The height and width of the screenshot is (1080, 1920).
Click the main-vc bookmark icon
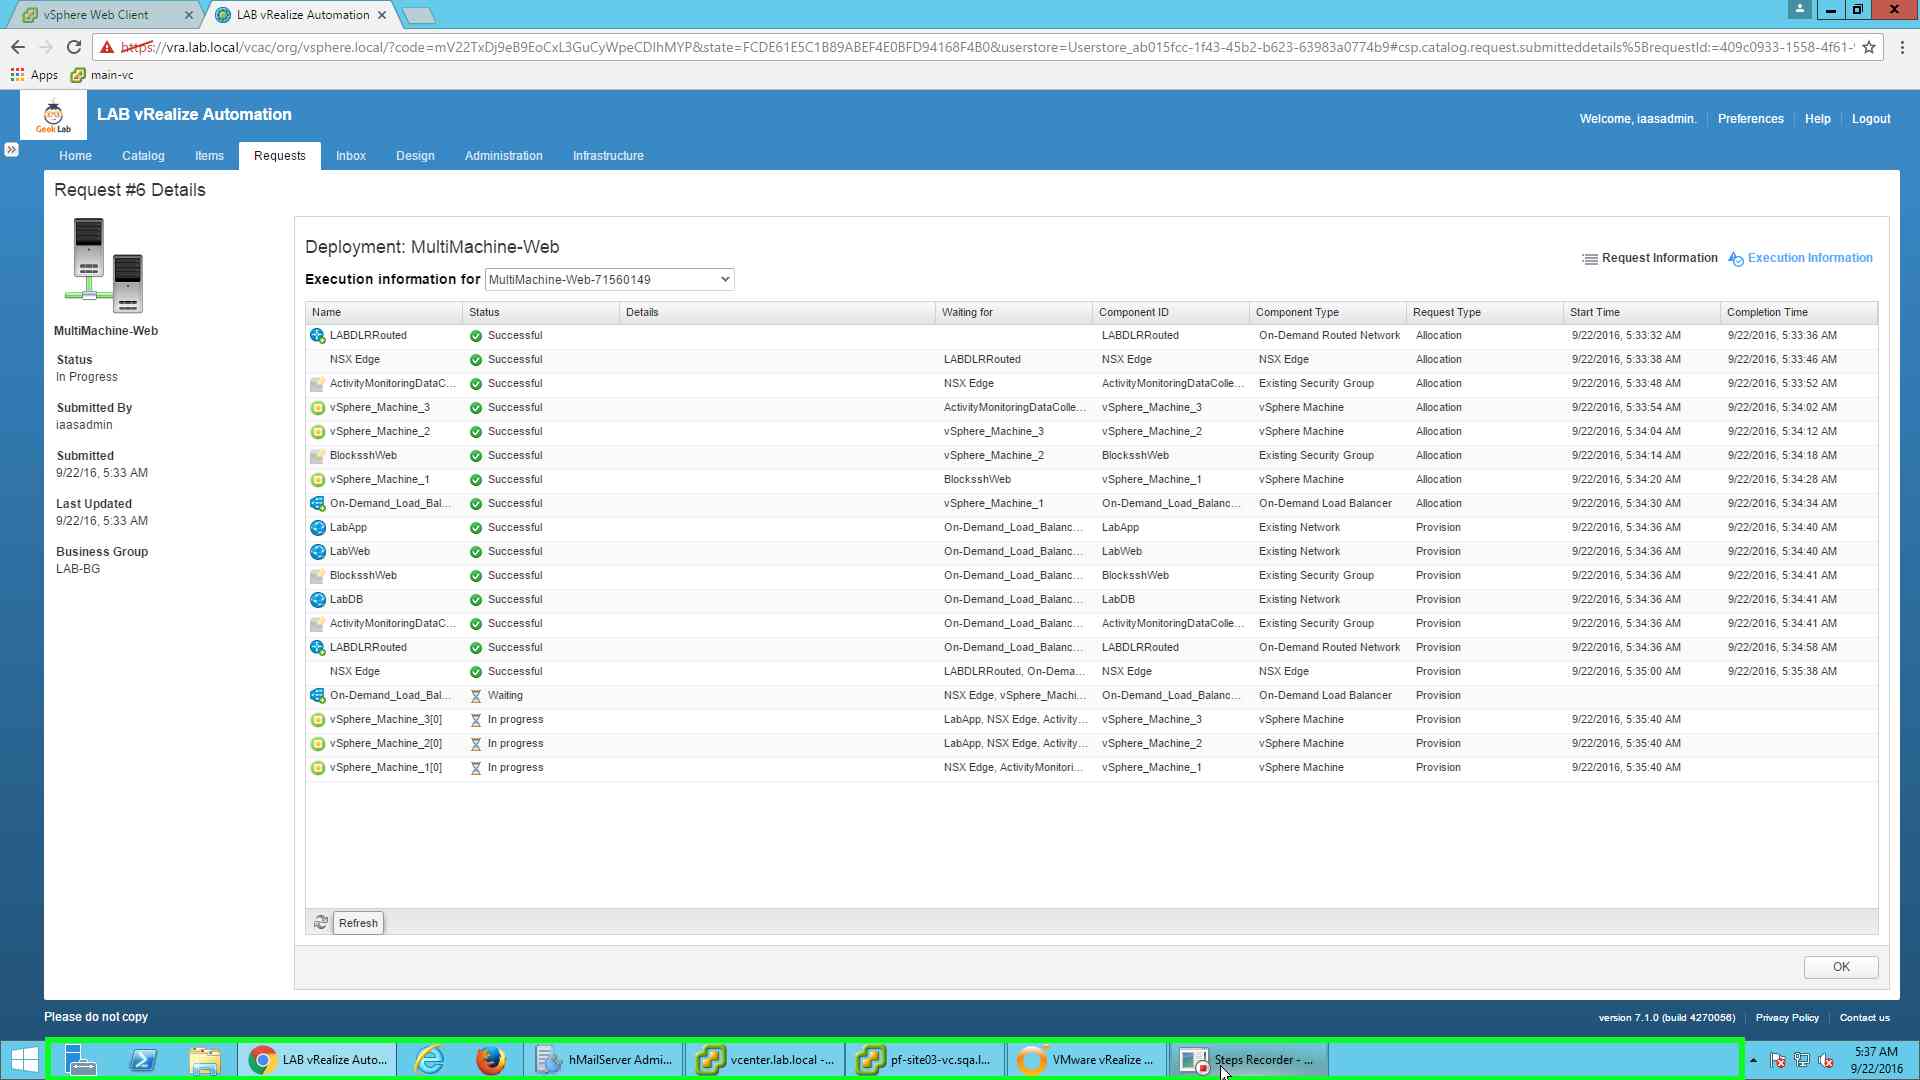(78, 75)
